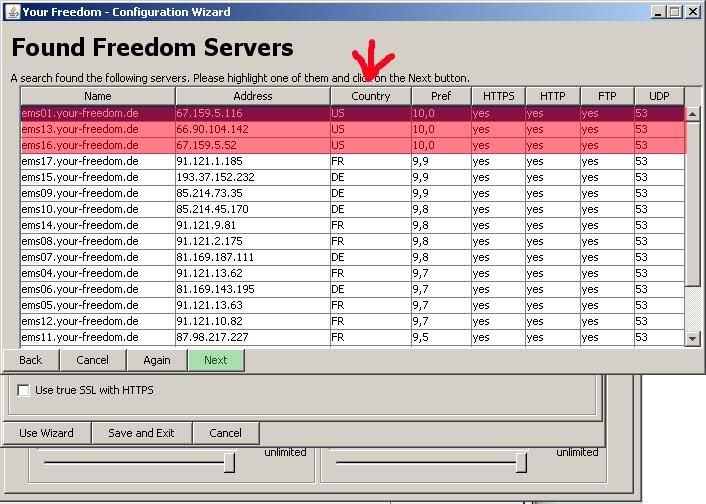This screenshot has height=504, width=706.
Task: Select server ems04.your-freedom.de
Action: (x=353, y=273)
